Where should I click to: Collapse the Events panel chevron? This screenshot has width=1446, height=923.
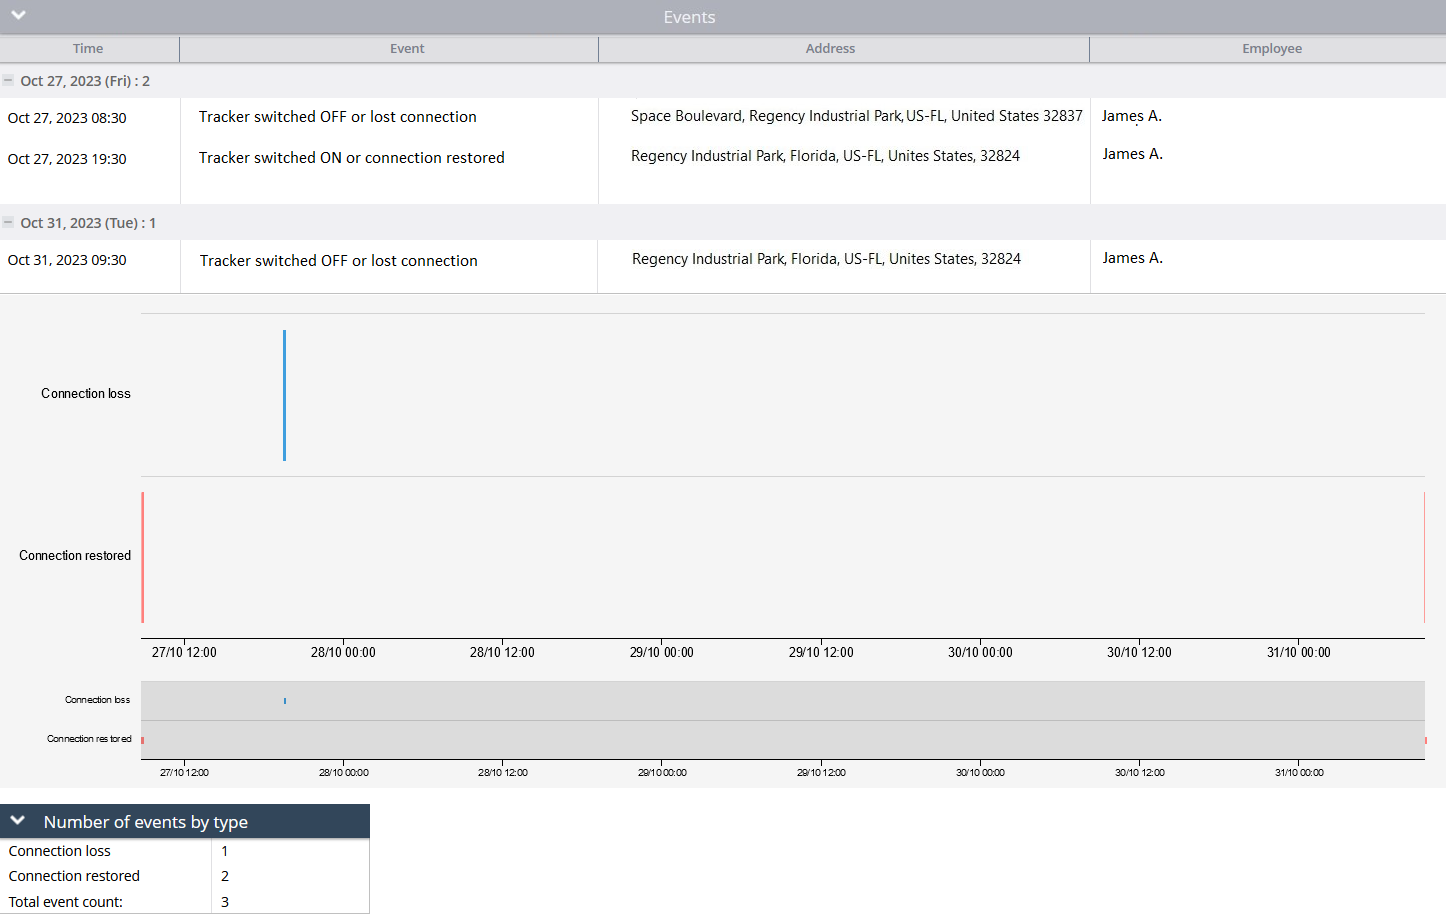[18, 15]
